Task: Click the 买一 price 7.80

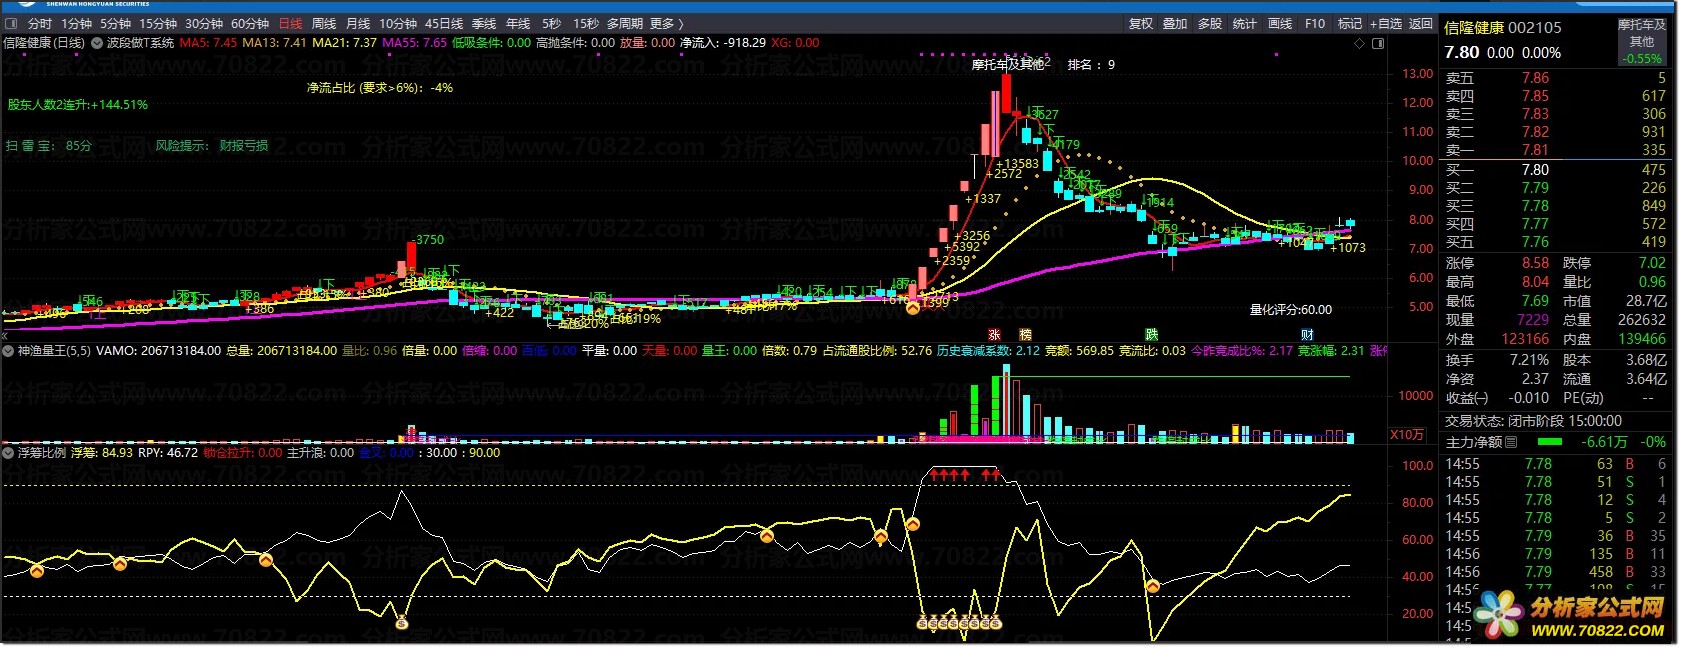Action: (x=1535, y=170)
